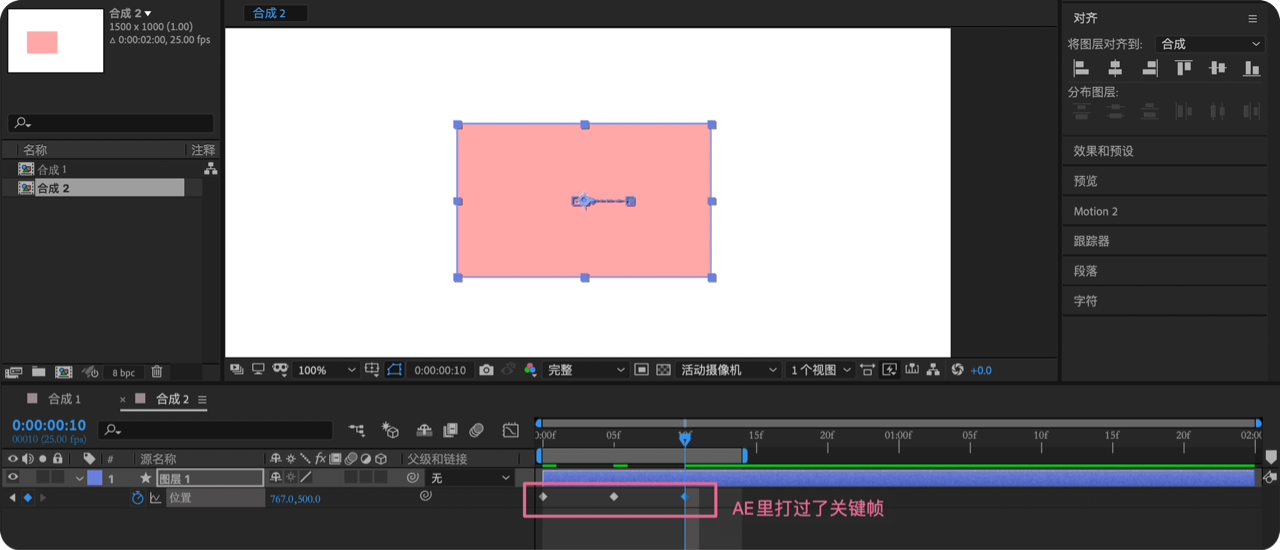The width and height of the screenshot is (1280, 550).
Task: Open the 对齐 panel menu
Action: coord(1253,18)
